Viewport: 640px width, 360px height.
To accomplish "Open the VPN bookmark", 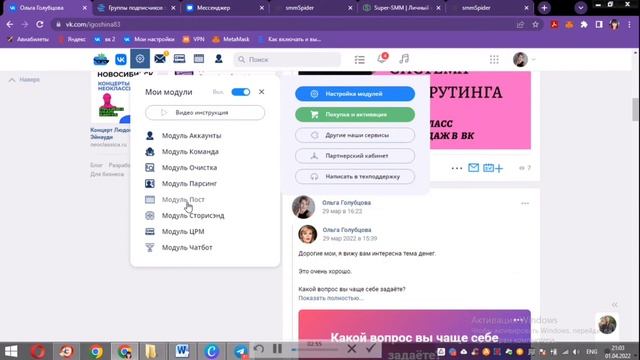I will (194, 39).
